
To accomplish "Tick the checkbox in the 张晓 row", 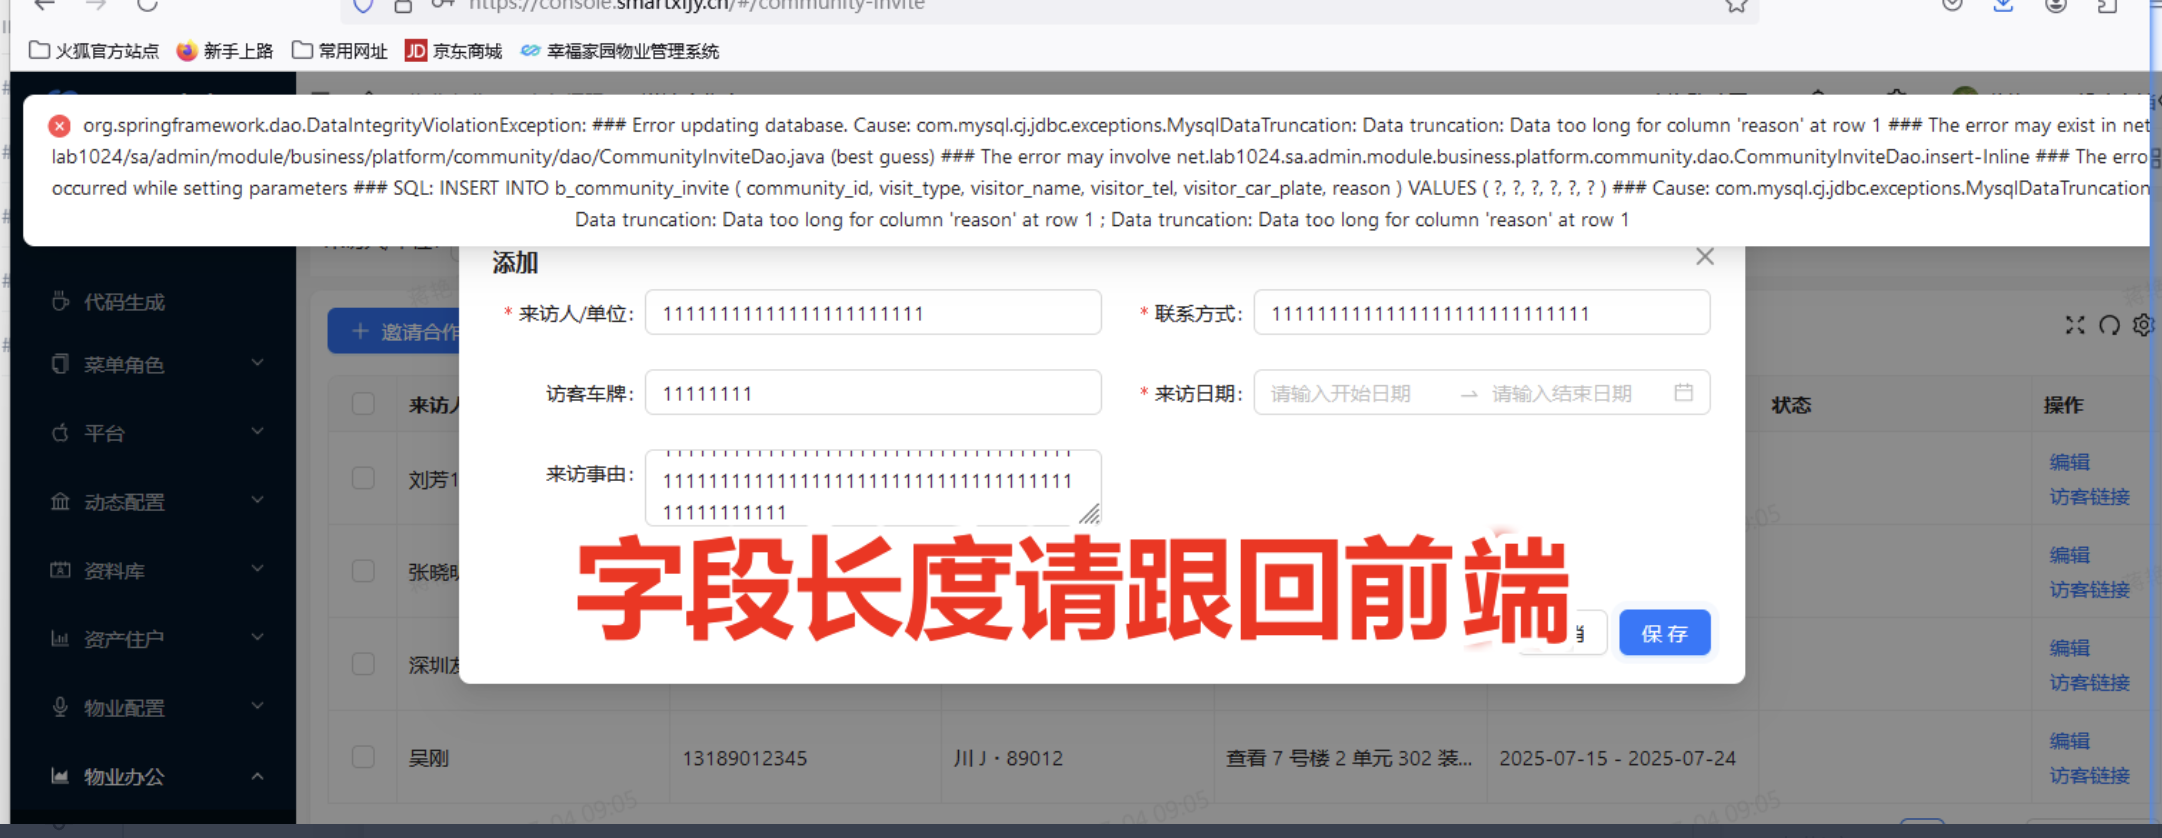I will [x=363, y=571].
